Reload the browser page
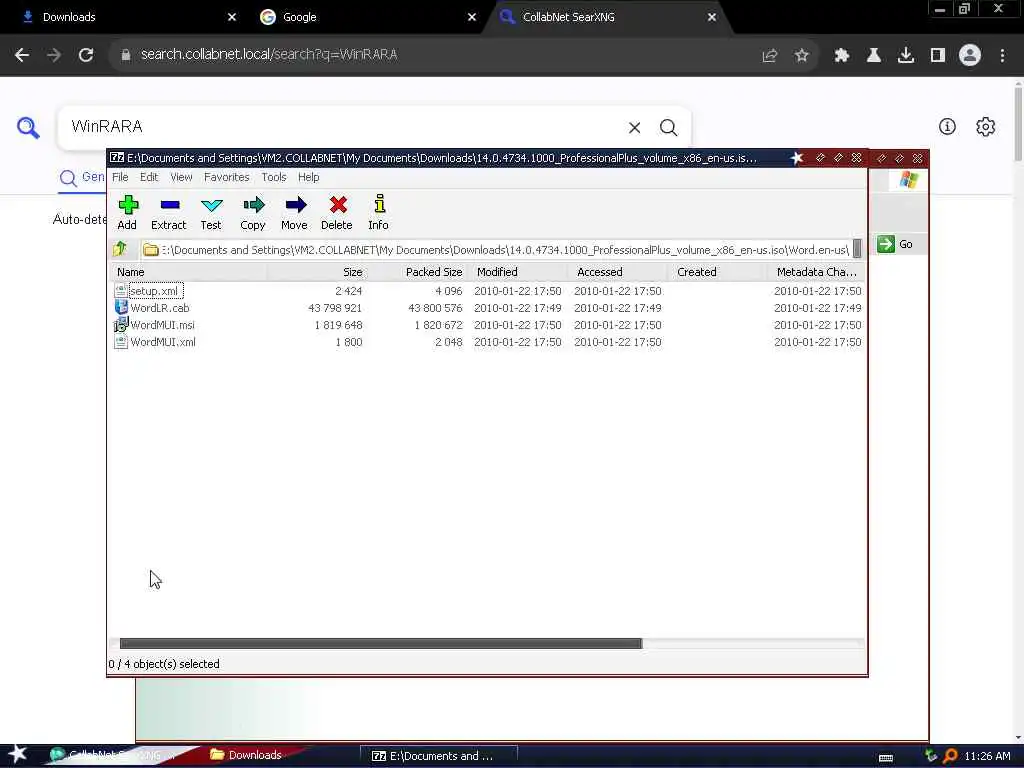Viewport: 1024px width, 768px height. (86, 55)
